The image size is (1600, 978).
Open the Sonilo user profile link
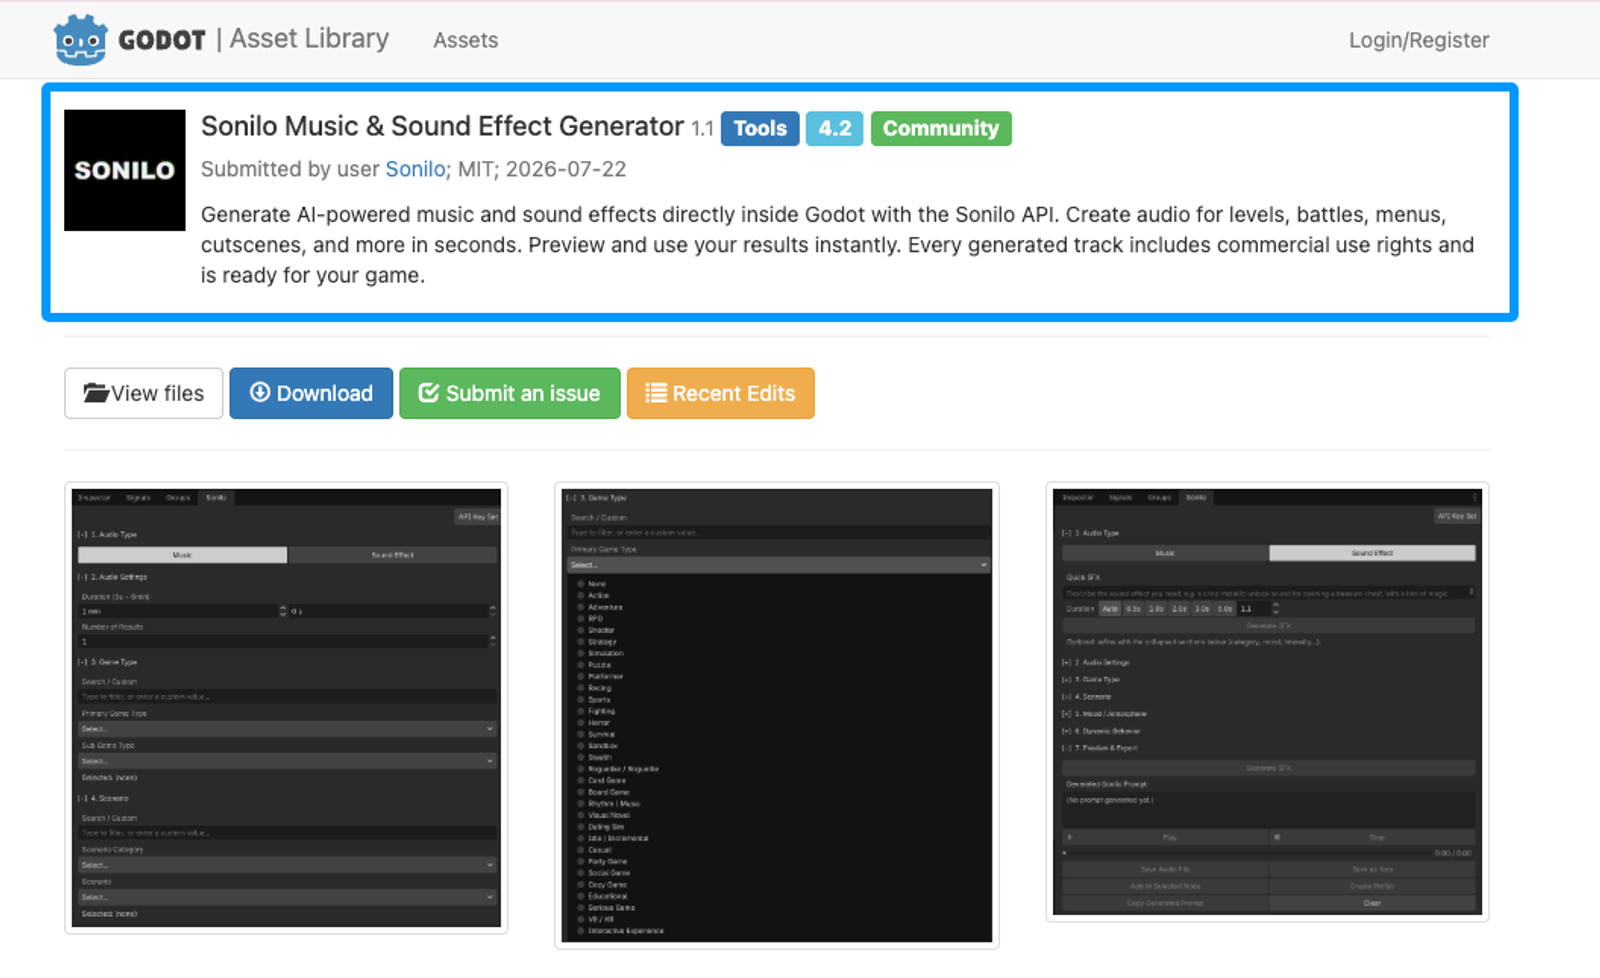pos(415,169)
